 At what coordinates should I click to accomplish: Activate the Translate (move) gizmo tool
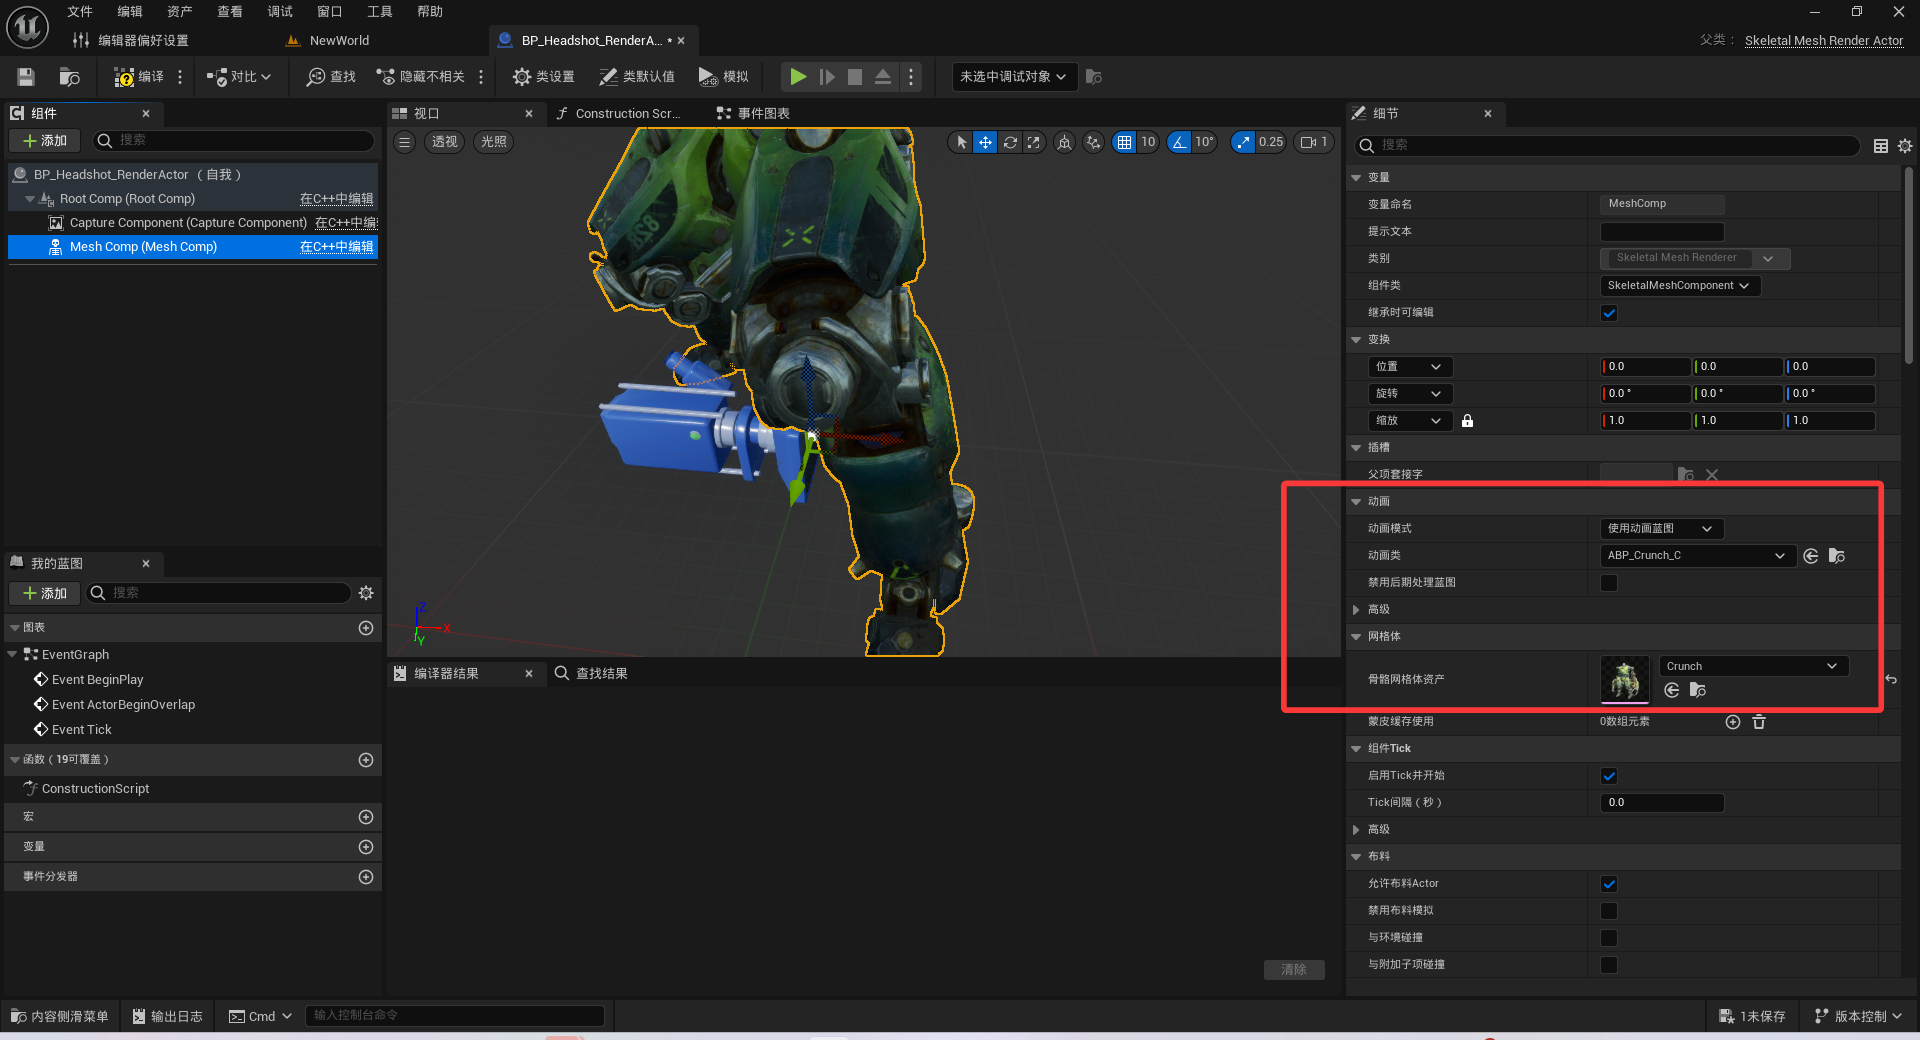985,142
